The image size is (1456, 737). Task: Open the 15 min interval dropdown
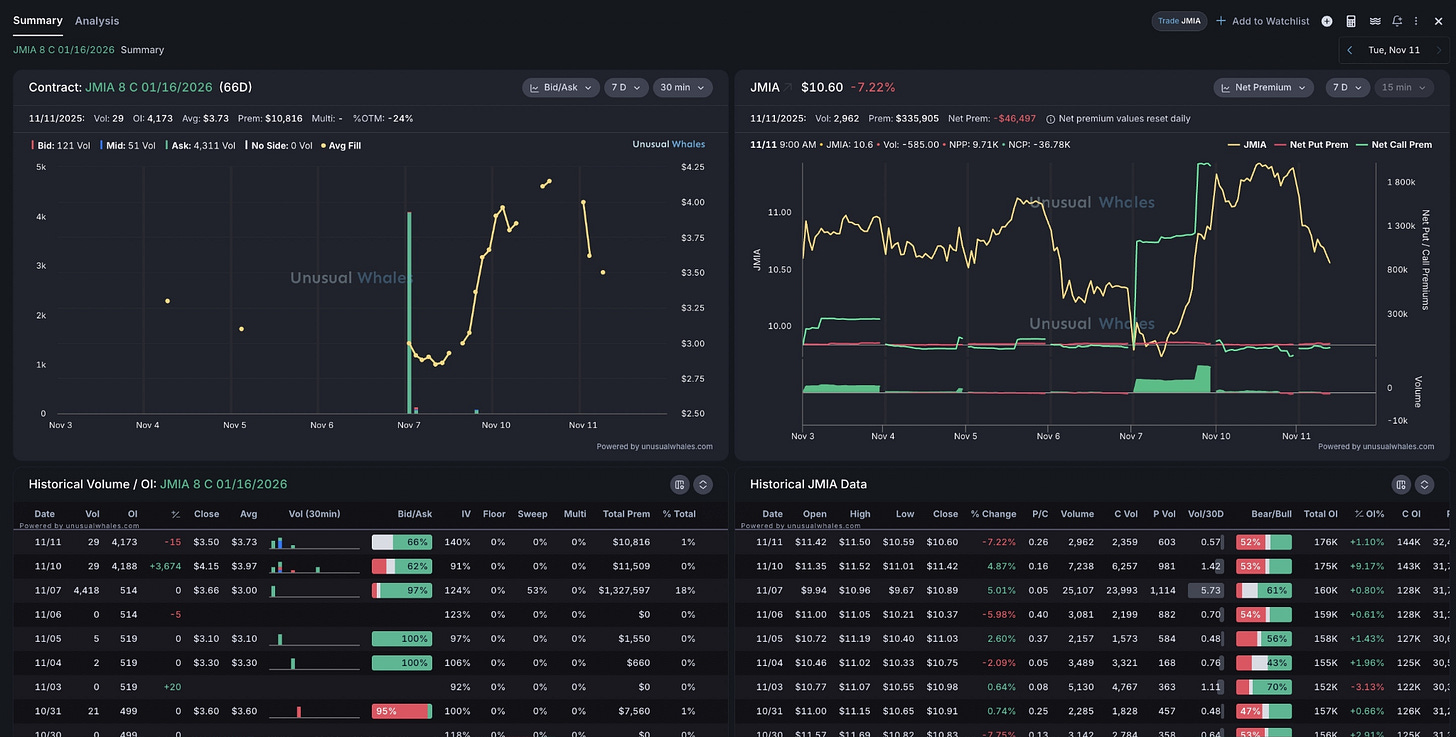pyautogui.click(x=1405, y=88)
